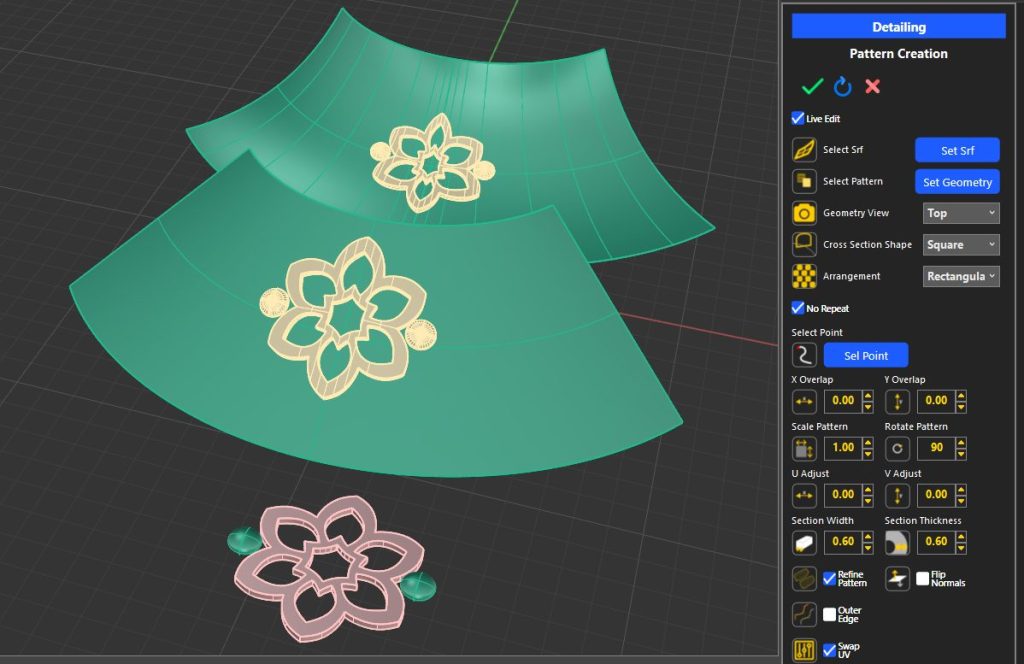Click the Geometry View camera icon

pos(804,213)
